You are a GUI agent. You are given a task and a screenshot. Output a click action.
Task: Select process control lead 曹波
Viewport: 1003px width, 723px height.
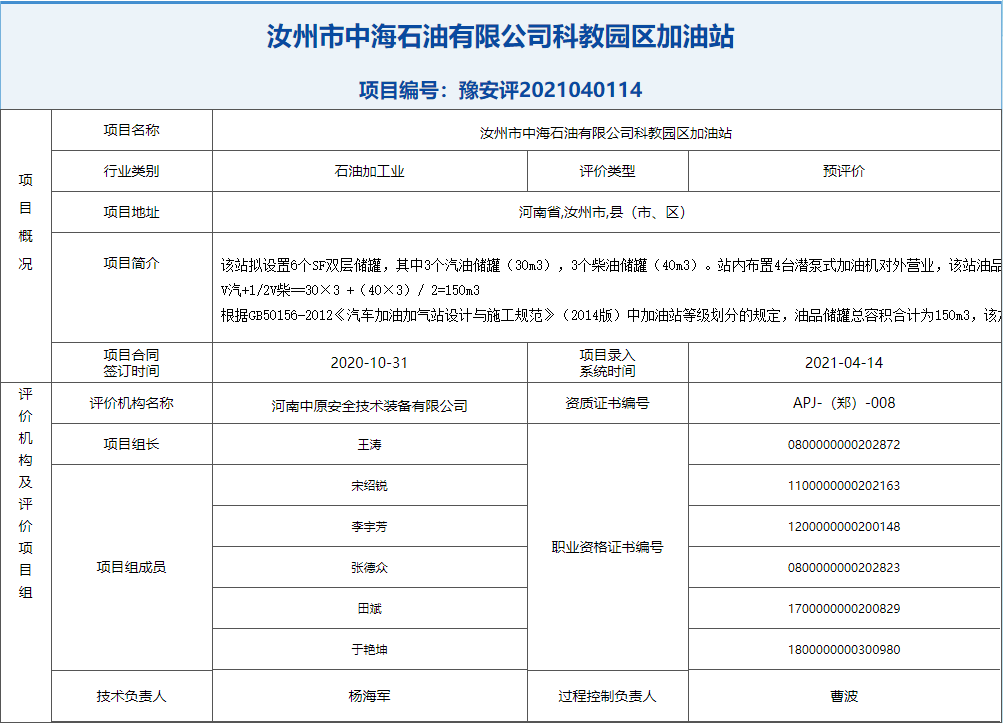(x=844, y=696)
